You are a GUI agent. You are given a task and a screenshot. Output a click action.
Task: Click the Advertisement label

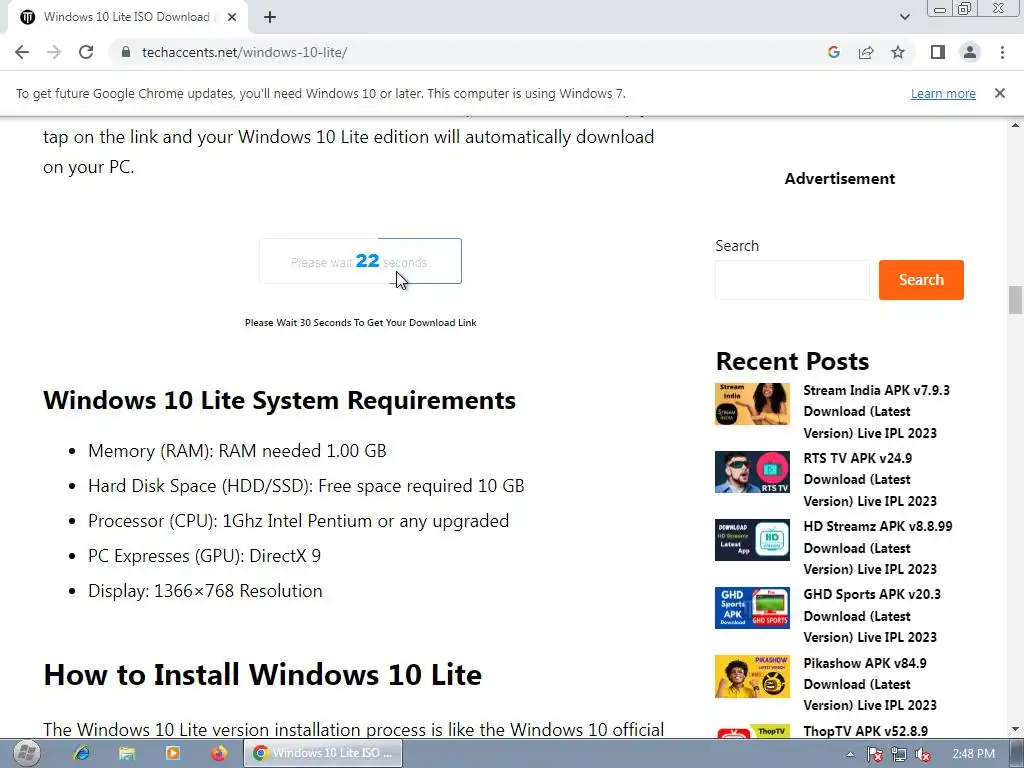840,178
